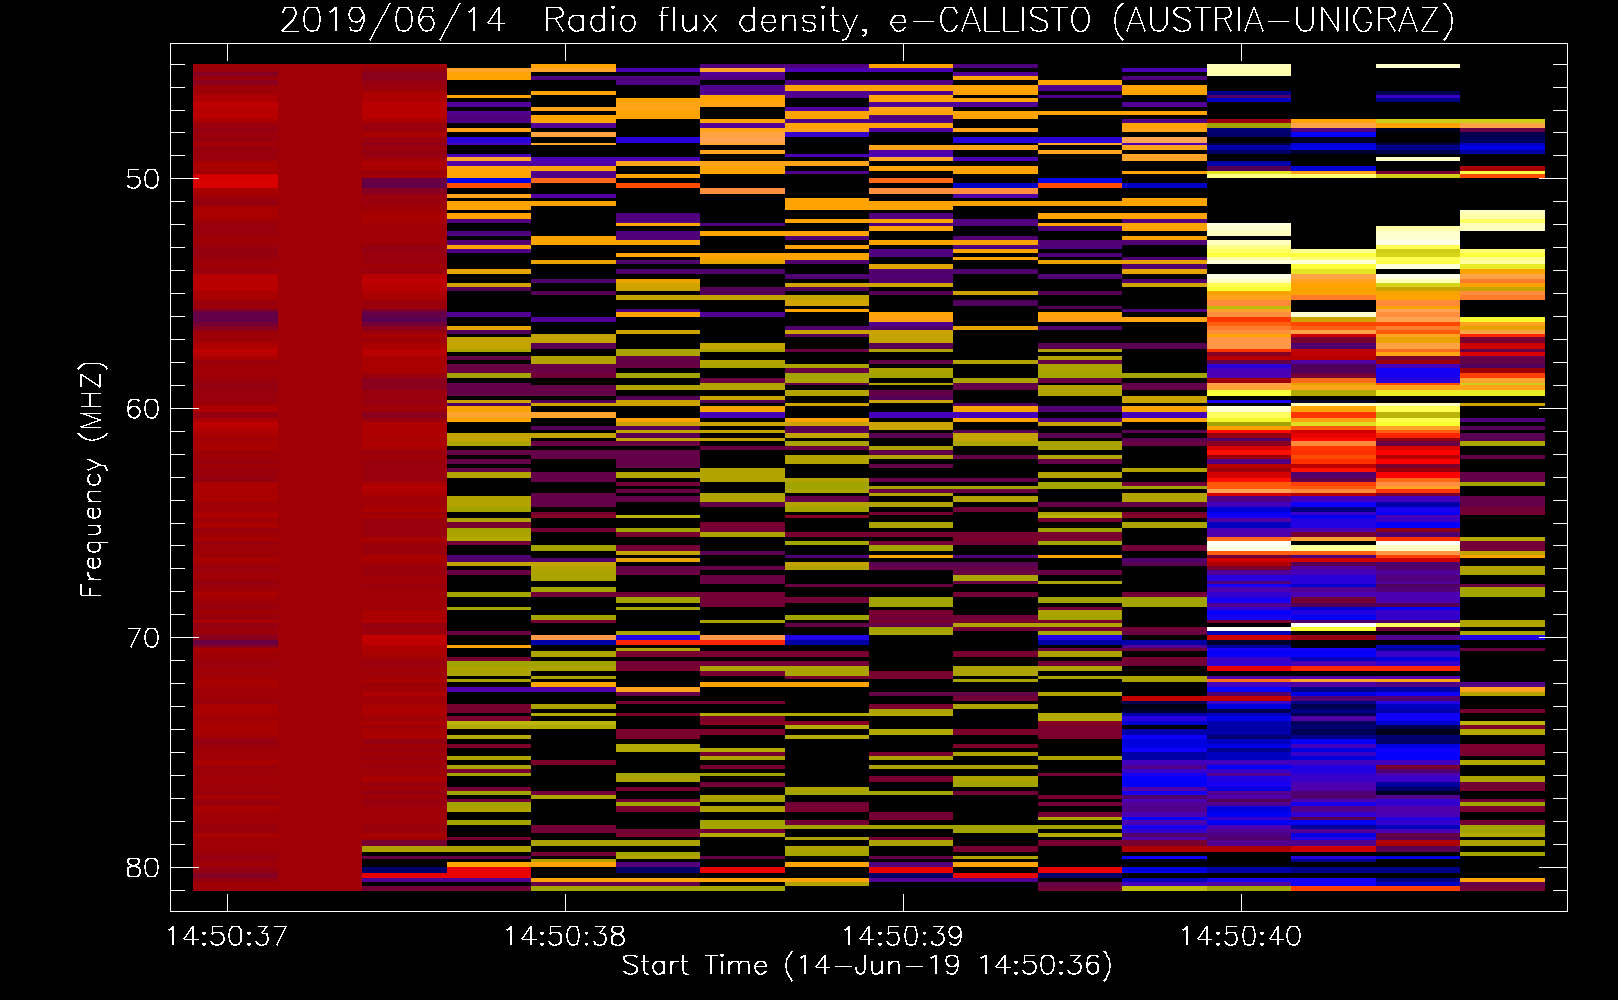1618x1000 pixels.
Task: Click the '80' frequency tick label
Action: [143, 867]
